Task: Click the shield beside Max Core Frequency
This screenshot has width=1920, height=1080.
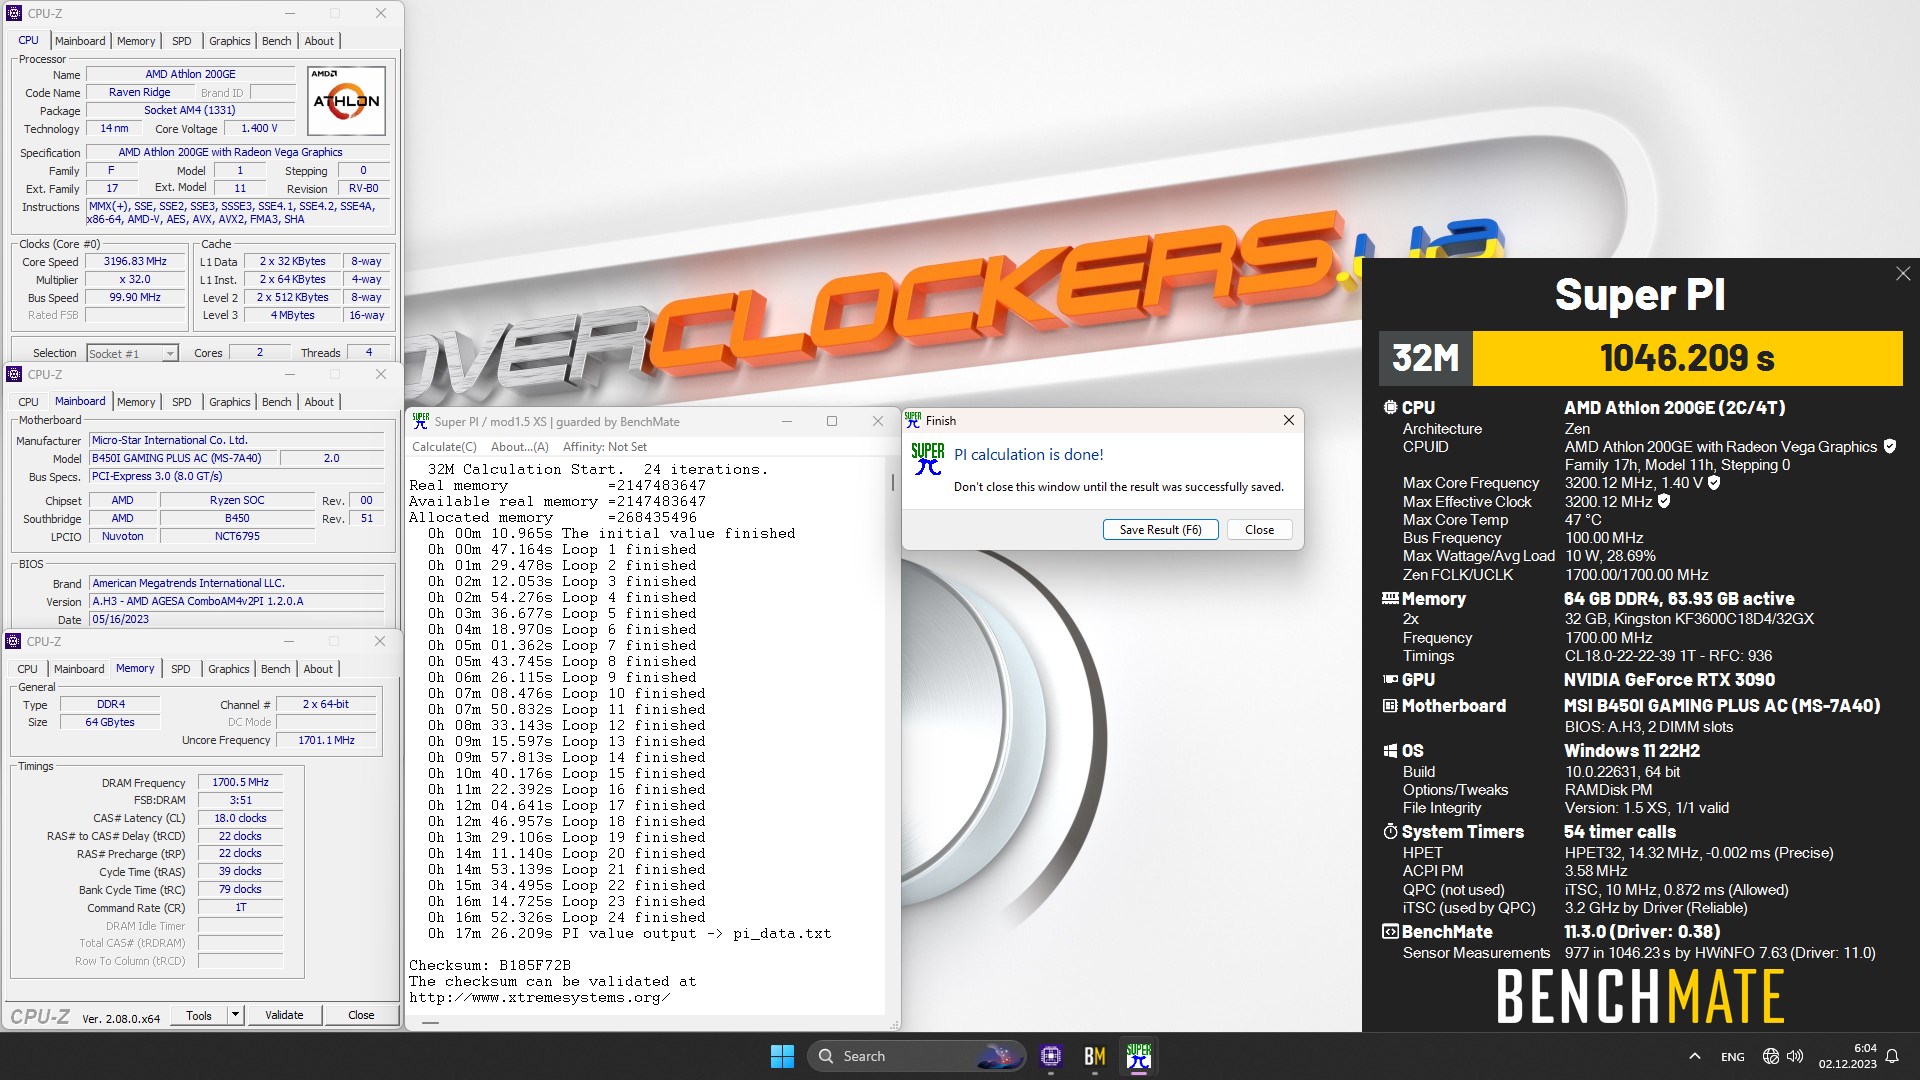Action: tap(1713, 482)
